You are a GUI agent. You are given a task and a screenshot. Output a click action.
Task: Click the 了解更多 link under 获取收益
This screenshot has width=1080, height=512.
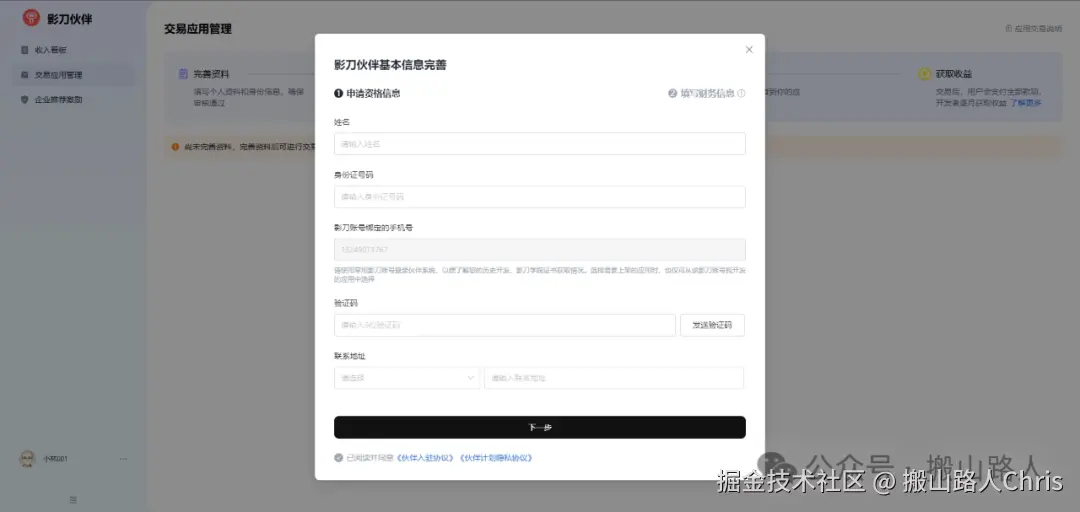1026,103
